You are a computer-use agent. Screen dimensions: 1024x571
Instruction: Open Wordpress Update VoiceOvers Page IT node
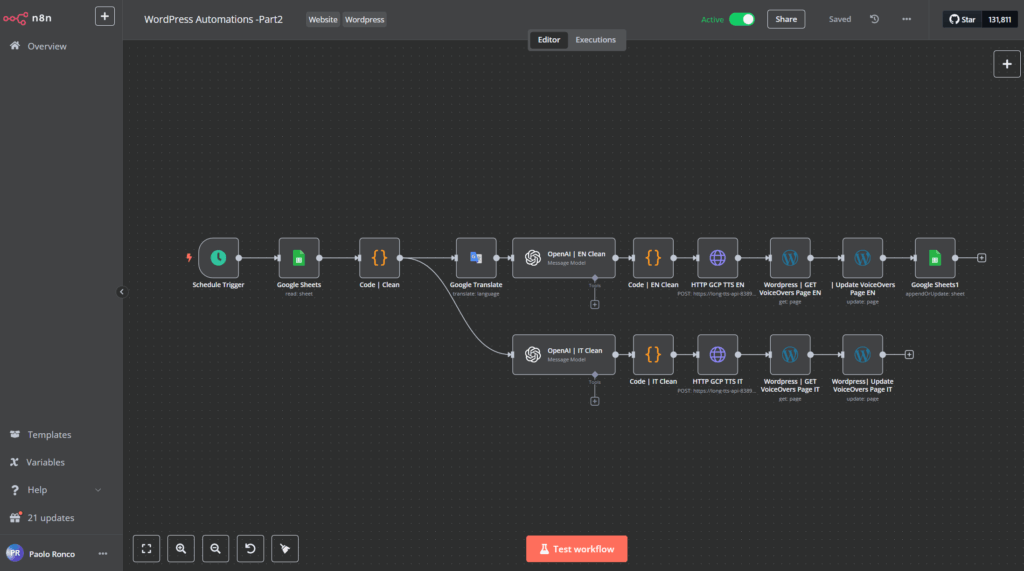(x=862, y=354)
